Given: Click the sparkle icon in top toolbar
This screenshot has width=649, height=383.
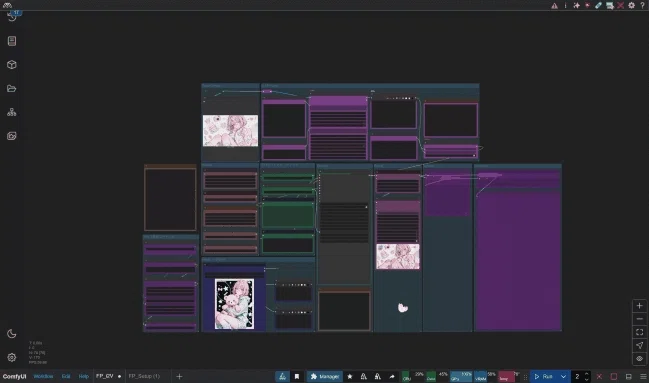Looking at the screenshot, I should coord(576,5).
